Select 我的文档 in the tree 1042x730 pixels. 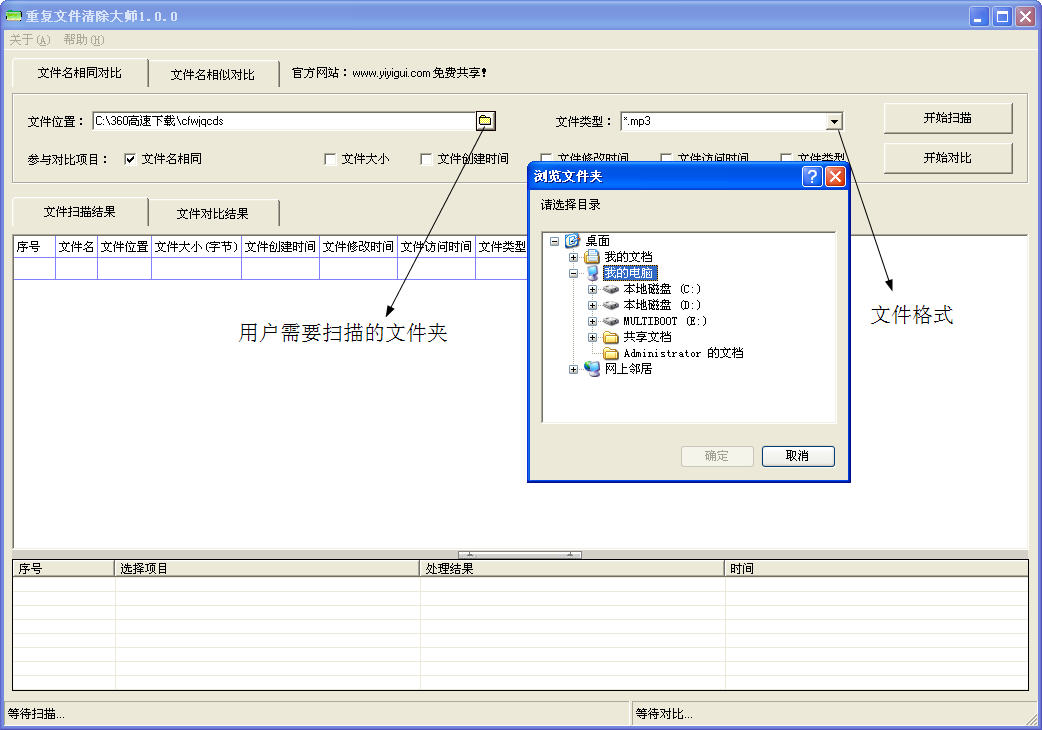point(628,257)
